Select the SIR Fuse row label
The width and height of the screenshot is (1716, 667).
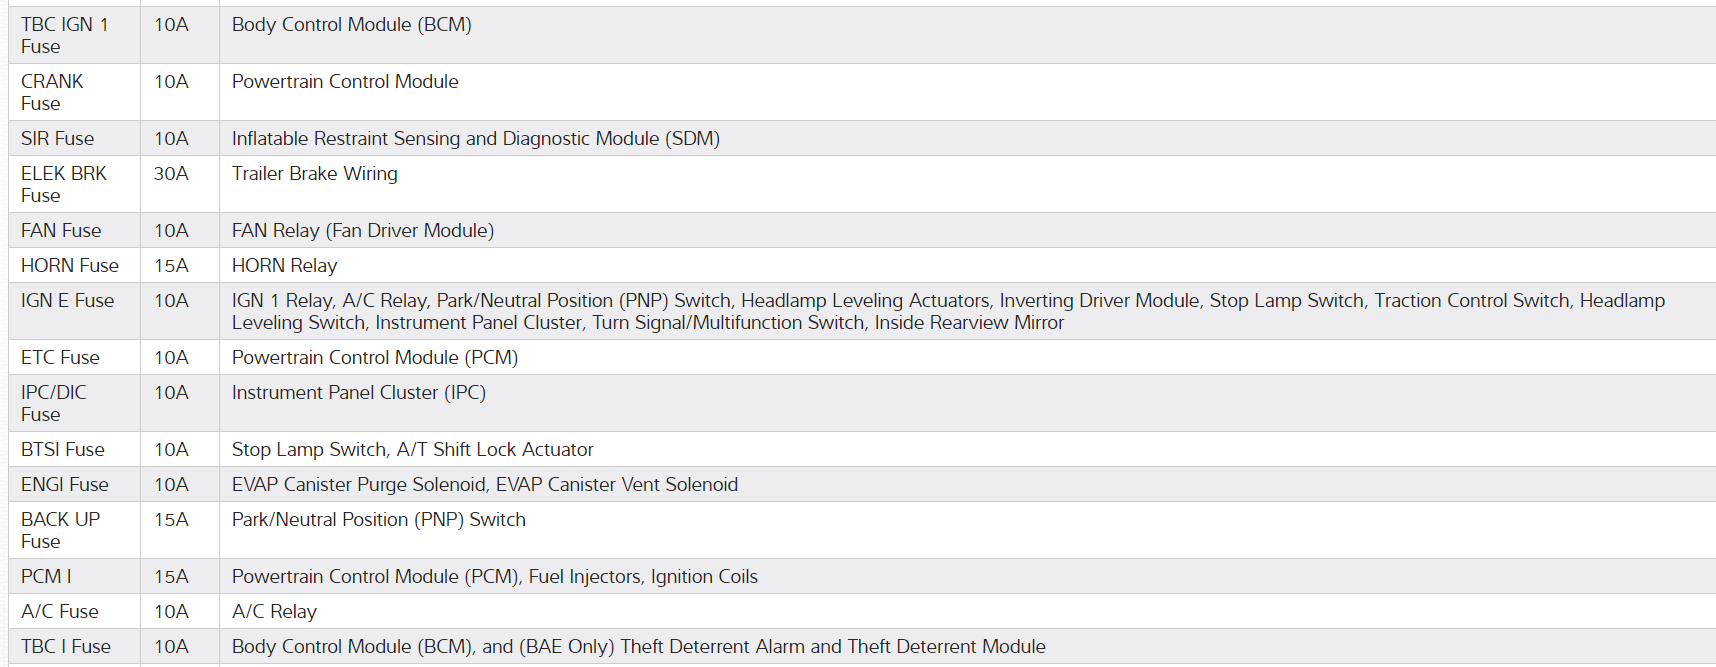pos(57,139)
